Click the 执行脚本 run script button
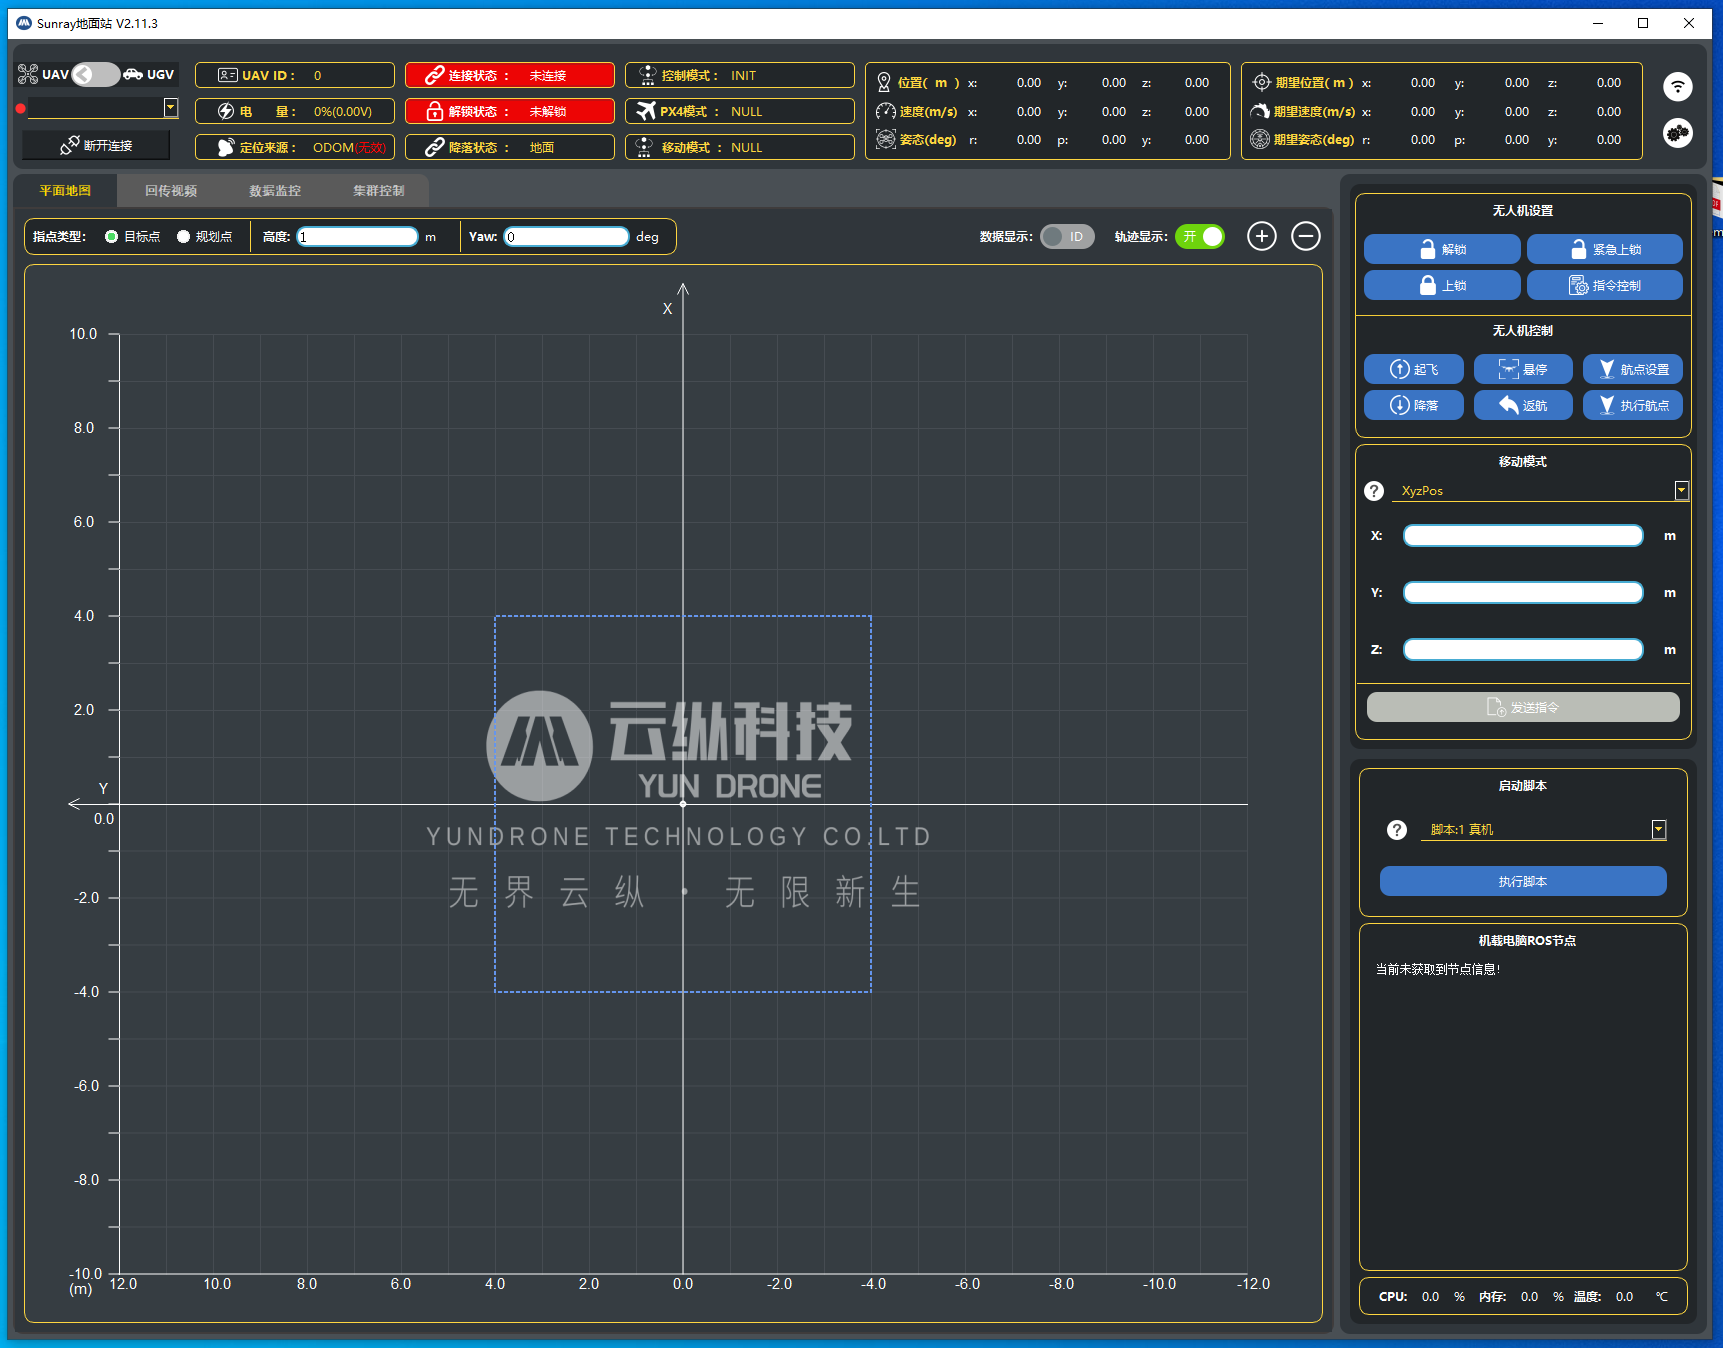This screenshot has width=1723, height=1348. pyautogui.click(x=1523, y=881)
